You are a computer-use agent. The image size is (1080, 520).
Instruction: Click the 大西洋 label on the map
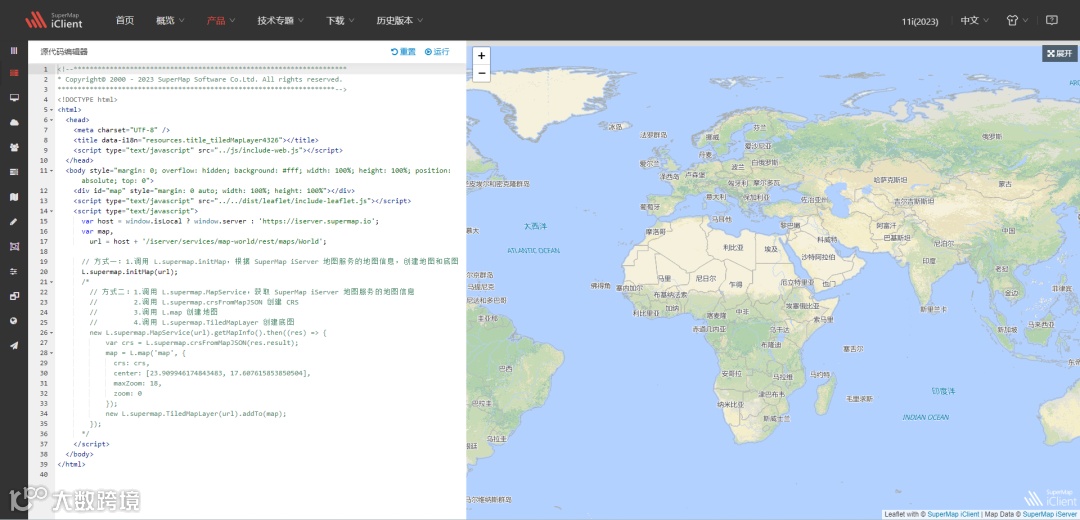(534, 225)
